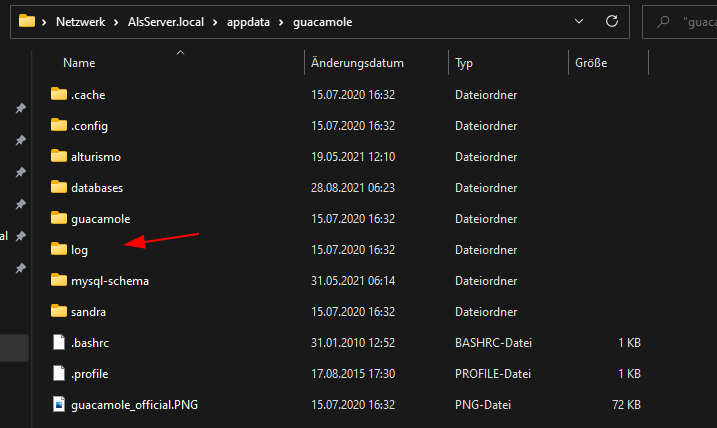This screenshot has height=428, width=717.
Task: Click the BASHRC-Datei type cell
Action: (x=493, y=343)
